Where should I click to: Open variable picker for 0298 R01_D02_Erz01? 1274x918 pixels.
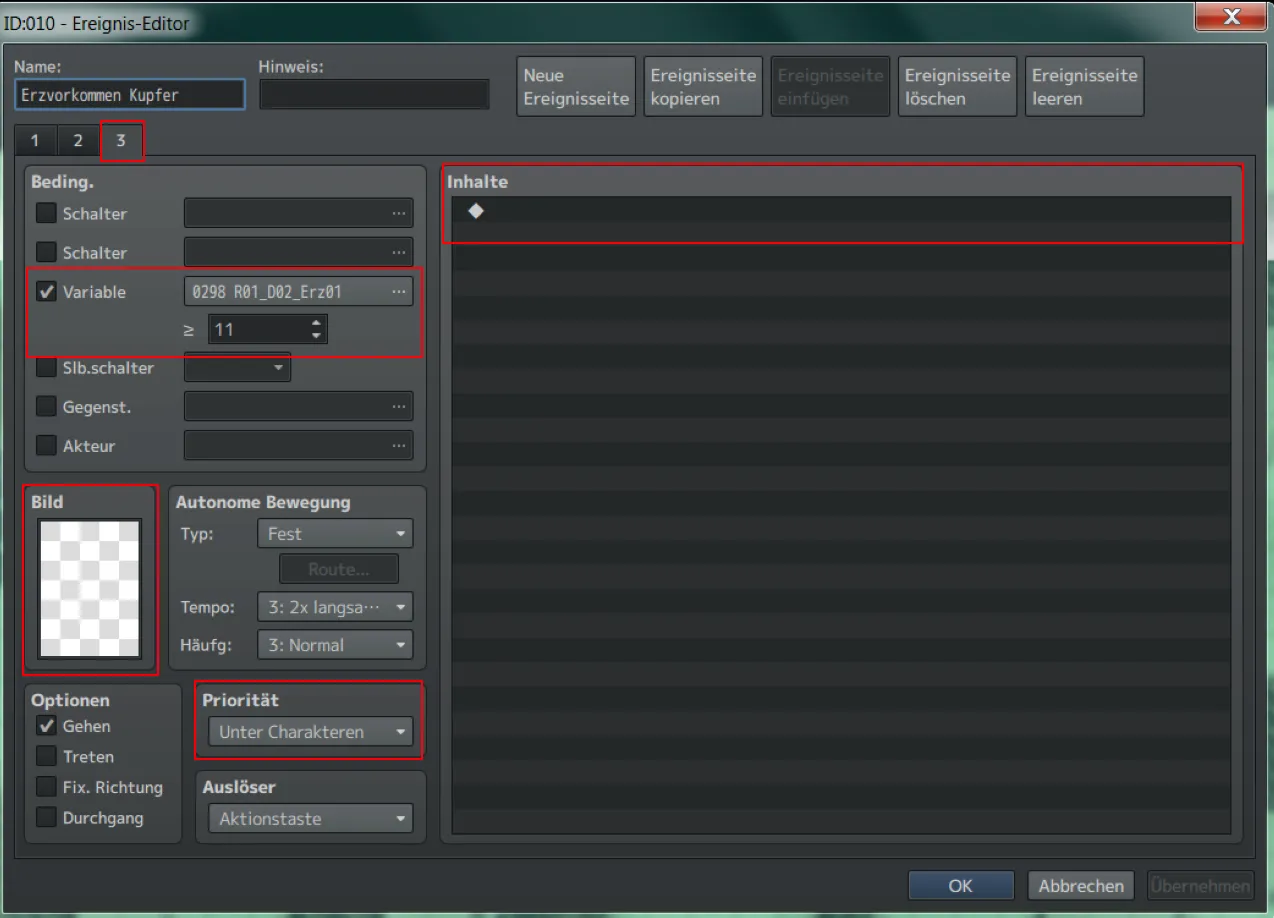tap(399, 292)
